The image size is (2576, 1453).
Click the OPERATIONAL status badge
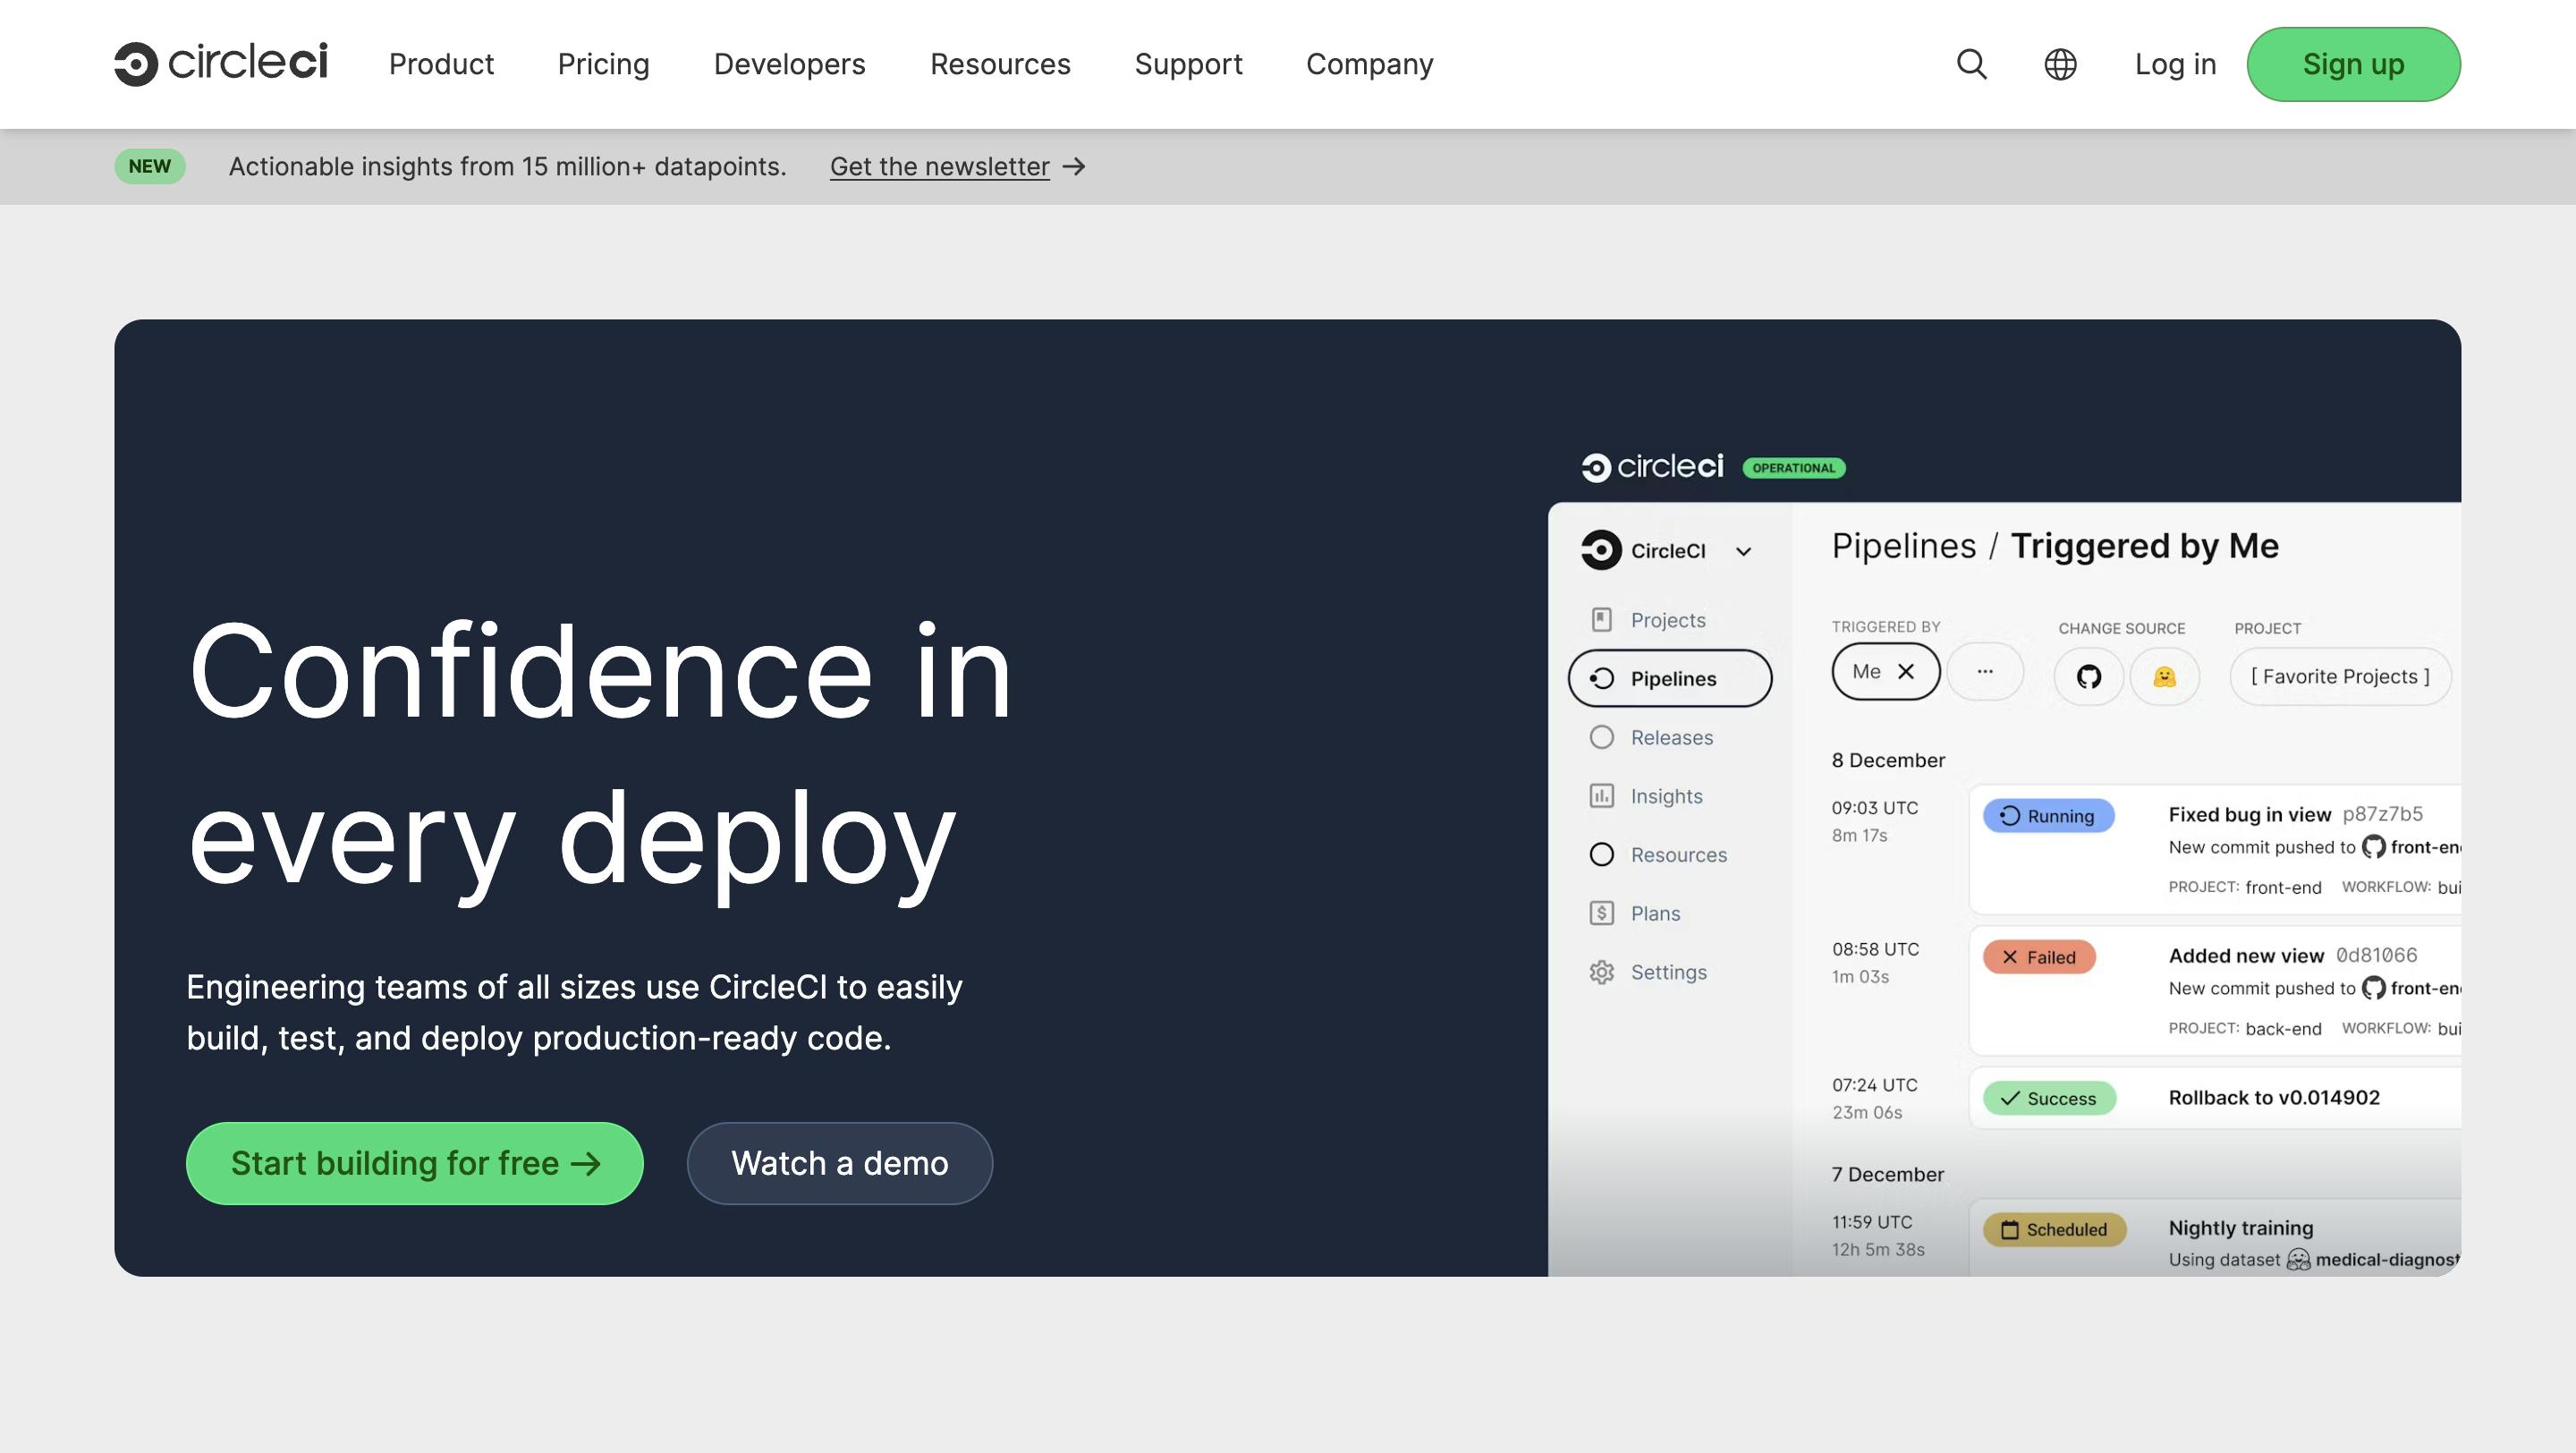pos(1793,467)
